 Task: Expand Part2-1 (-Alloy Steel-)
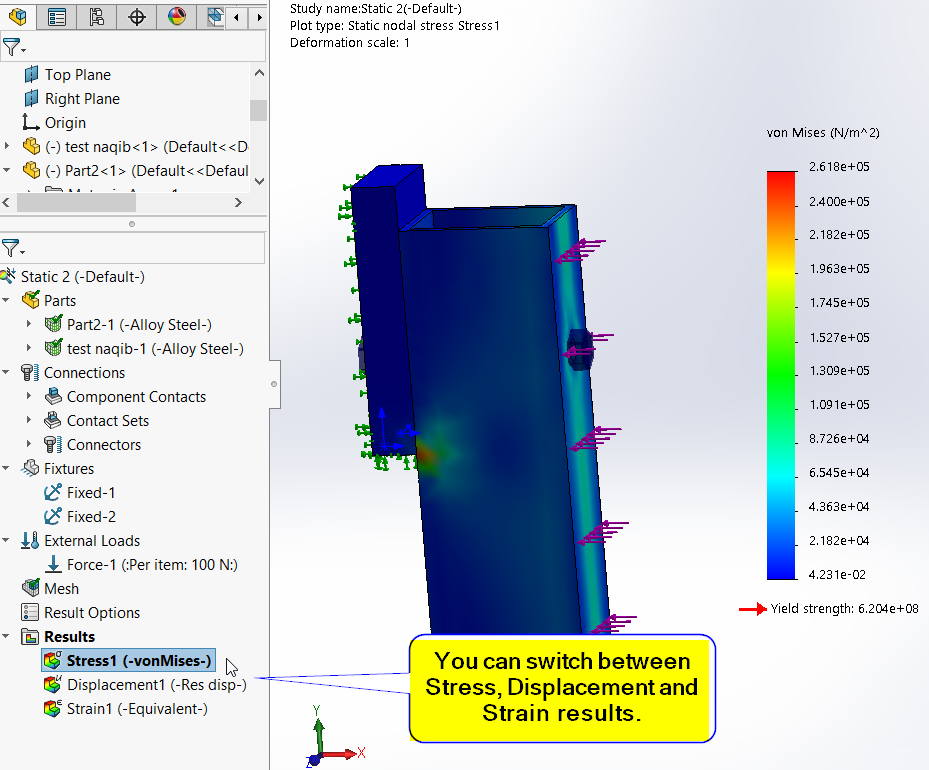(28, 324)
